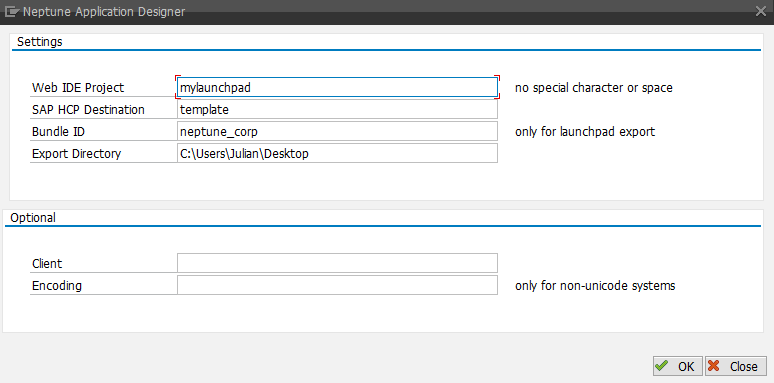Screen dimensions: 774x383
Task: Click the Settings section header
Action: [40, 42]
